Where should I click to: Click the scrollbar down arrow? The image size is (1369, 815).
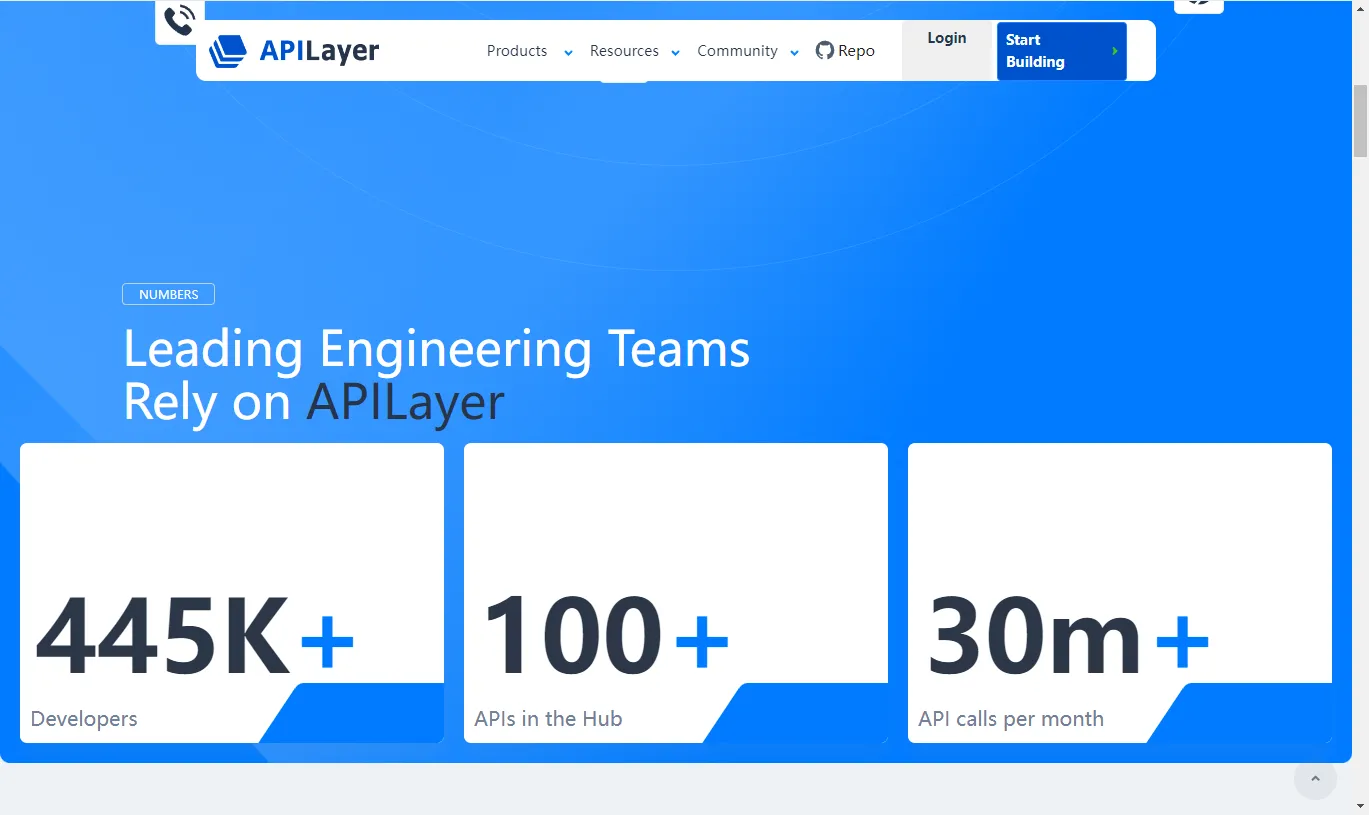click(x=1360, y=805)
